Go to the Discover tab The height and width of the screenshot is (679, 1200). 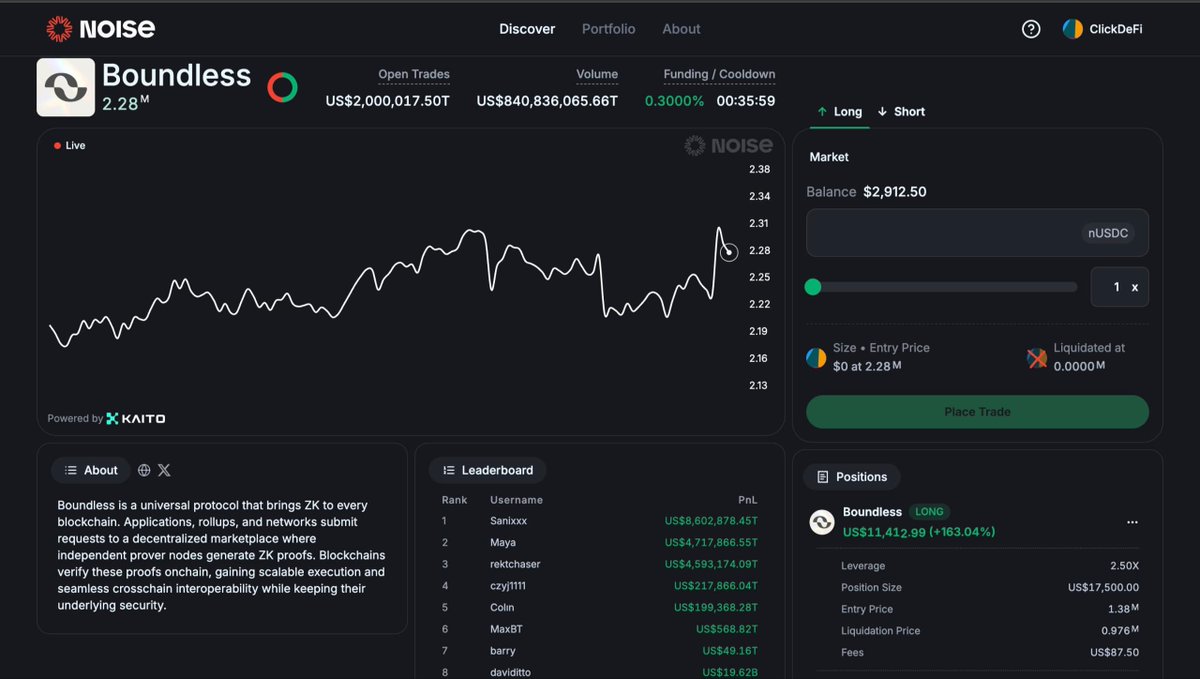point(527,29)
